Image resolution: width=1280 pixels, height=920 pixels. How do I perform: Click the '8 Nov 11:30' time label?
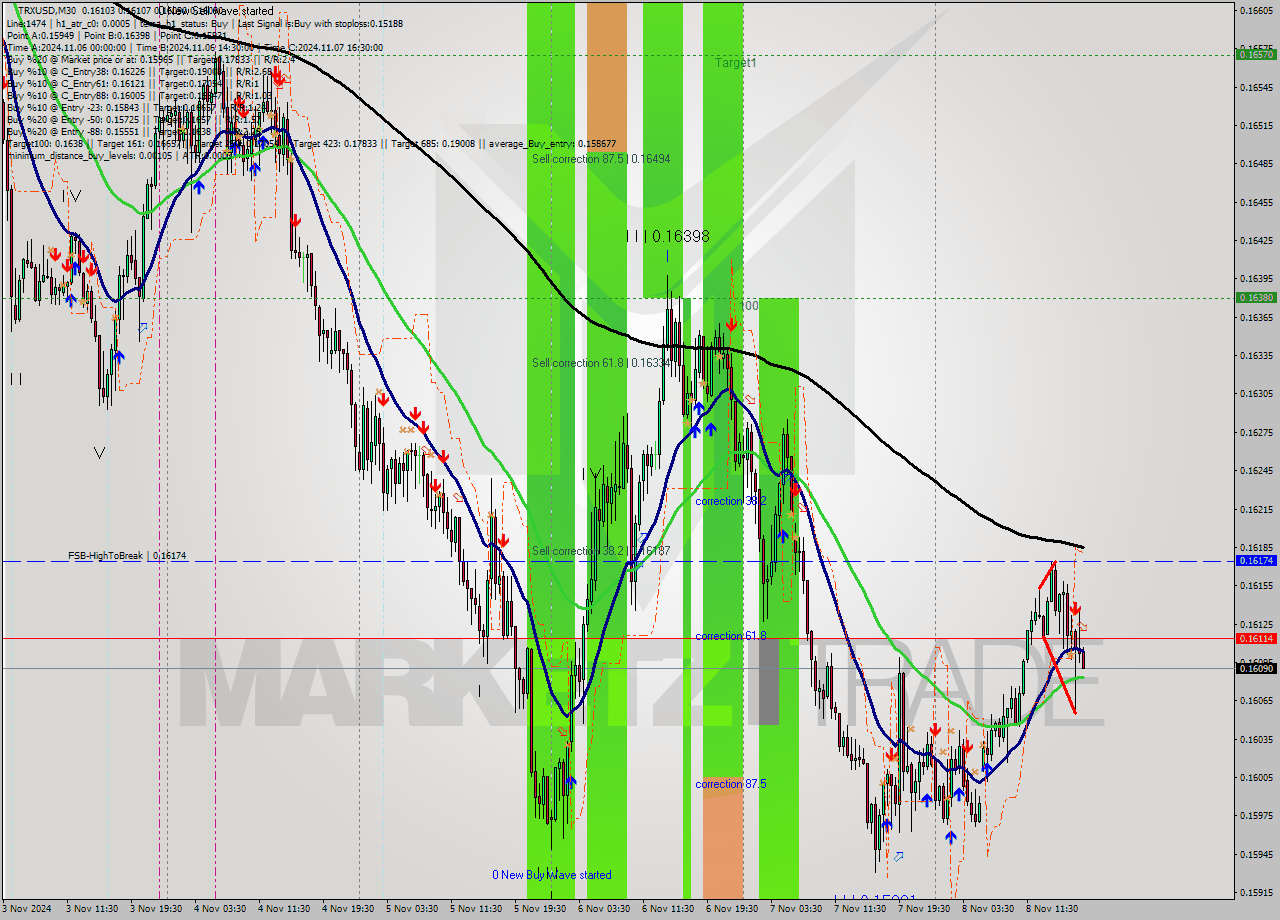pos(1051,909)
